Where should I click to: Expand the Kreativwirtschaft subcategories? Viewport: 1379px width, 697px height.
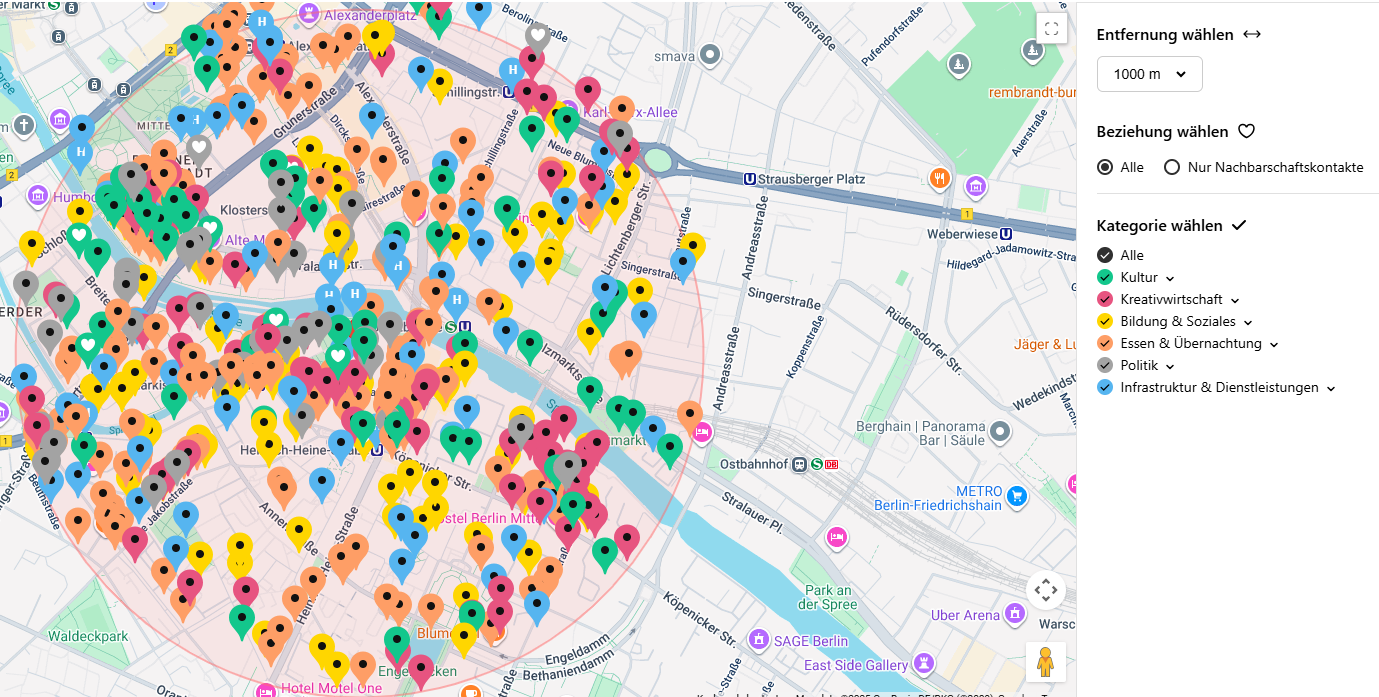tap(1235, 300)
